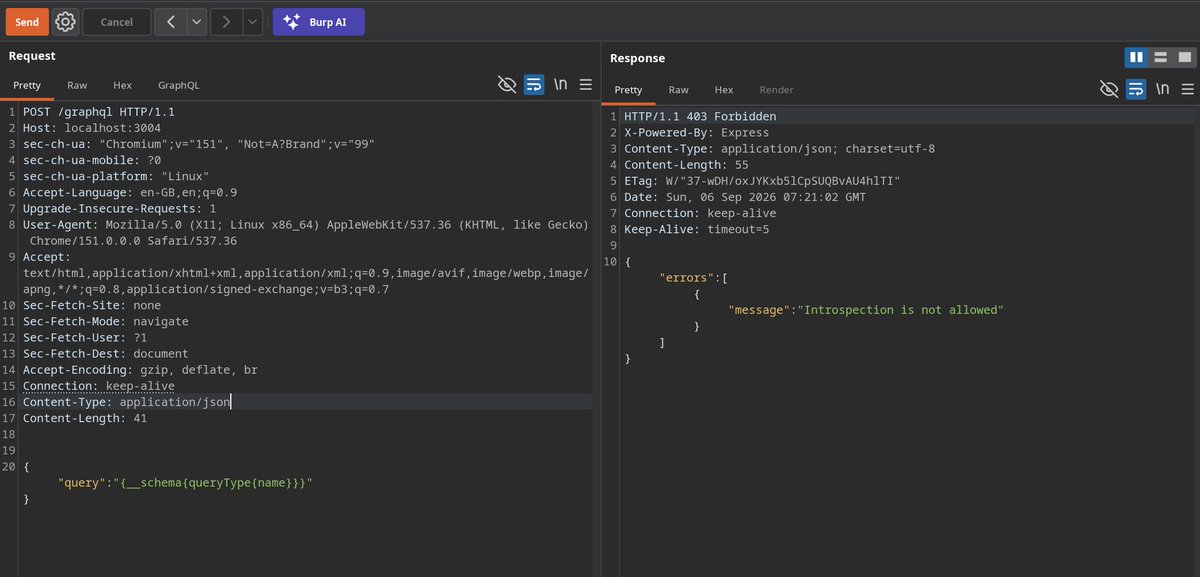This screenshot has height=577, width=1200.
Task: Click the Keep-Alive: timeout=5 response header
Action: click(x=696, y=229)
